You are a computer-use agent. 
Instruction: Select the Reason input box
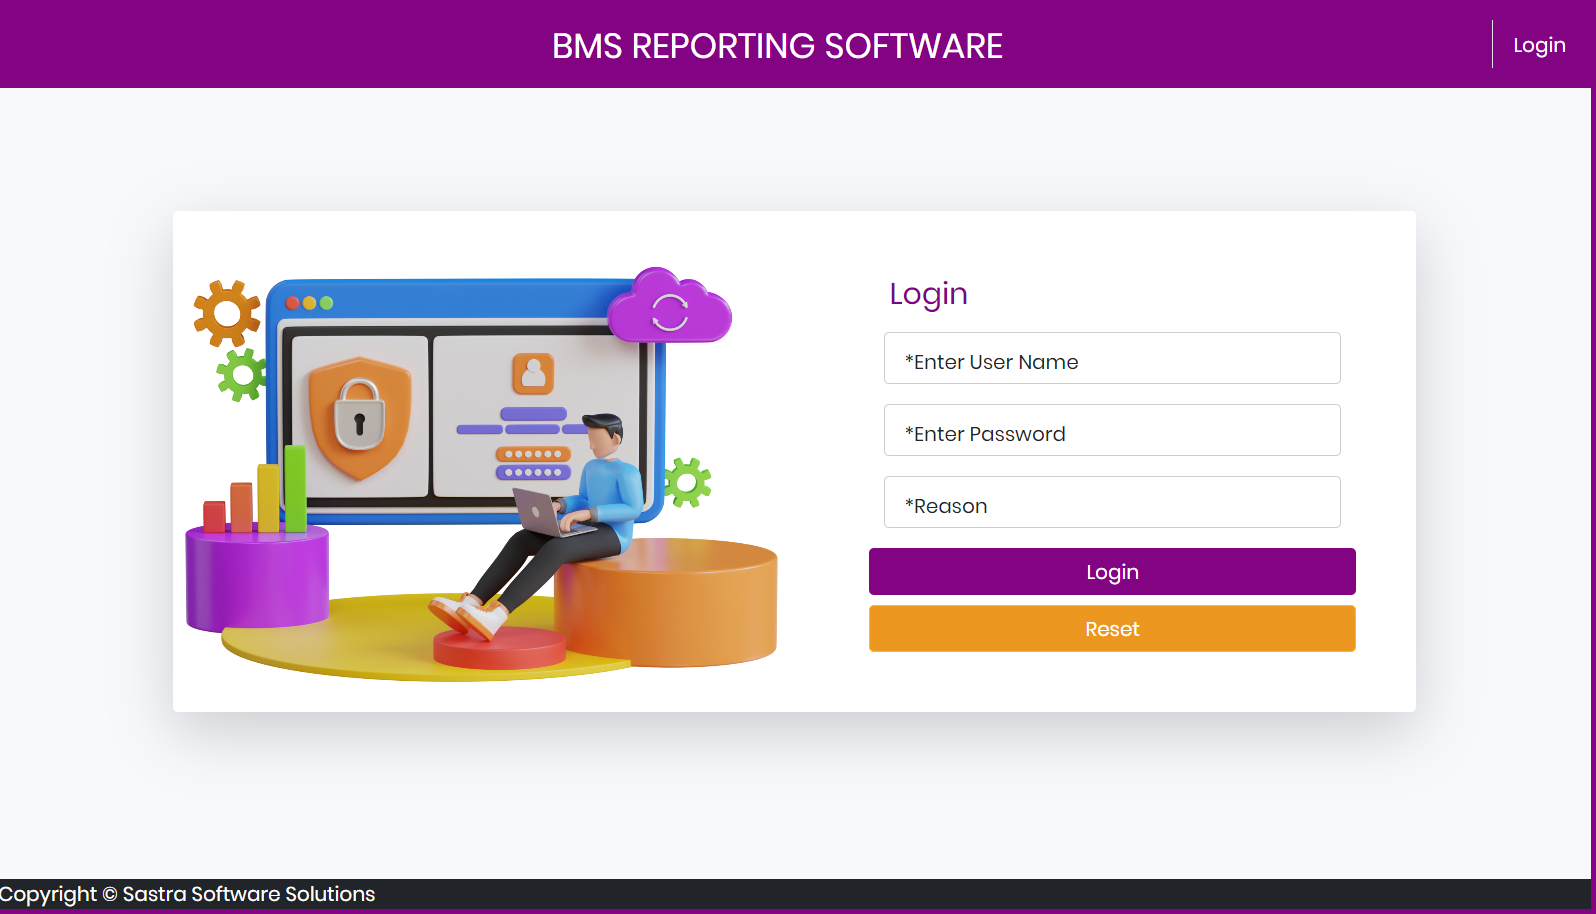point(1111,503)
